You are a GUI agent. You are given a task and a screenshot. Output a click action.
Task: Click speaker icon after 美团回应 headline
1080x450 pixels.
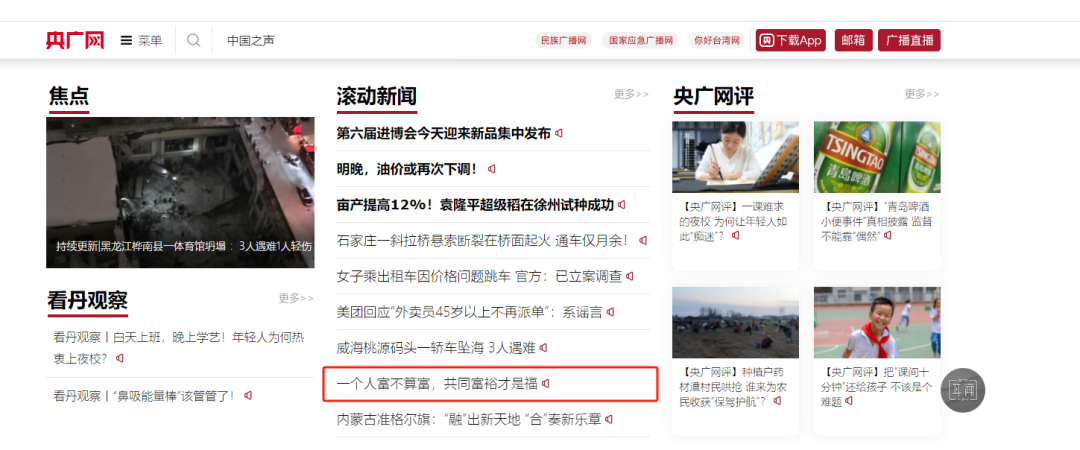tap(610, 312)
